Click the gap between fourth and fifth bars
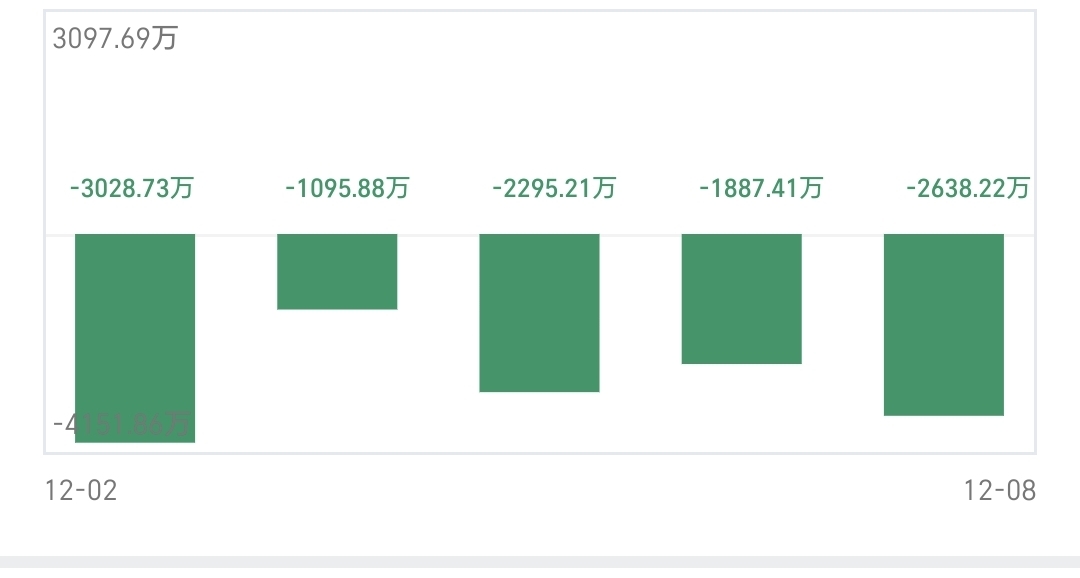The image size is (1080, 578). 843,324
